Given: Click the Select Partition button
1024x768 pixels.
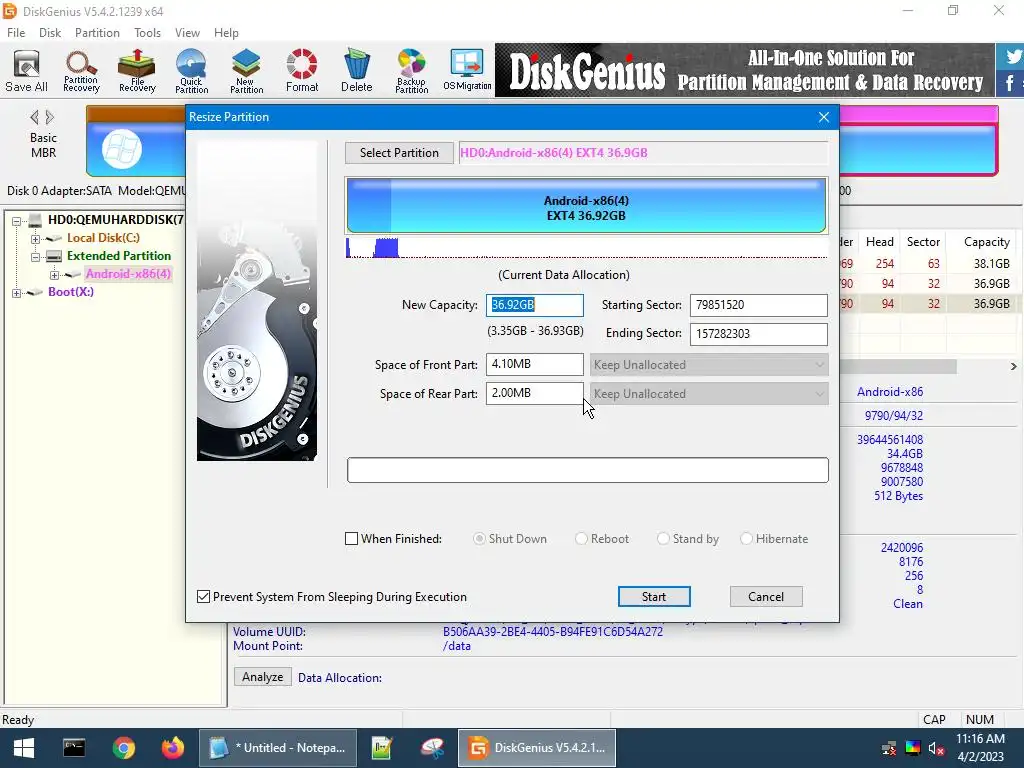Looking at the screenshot, I should (x=399, y=153).
